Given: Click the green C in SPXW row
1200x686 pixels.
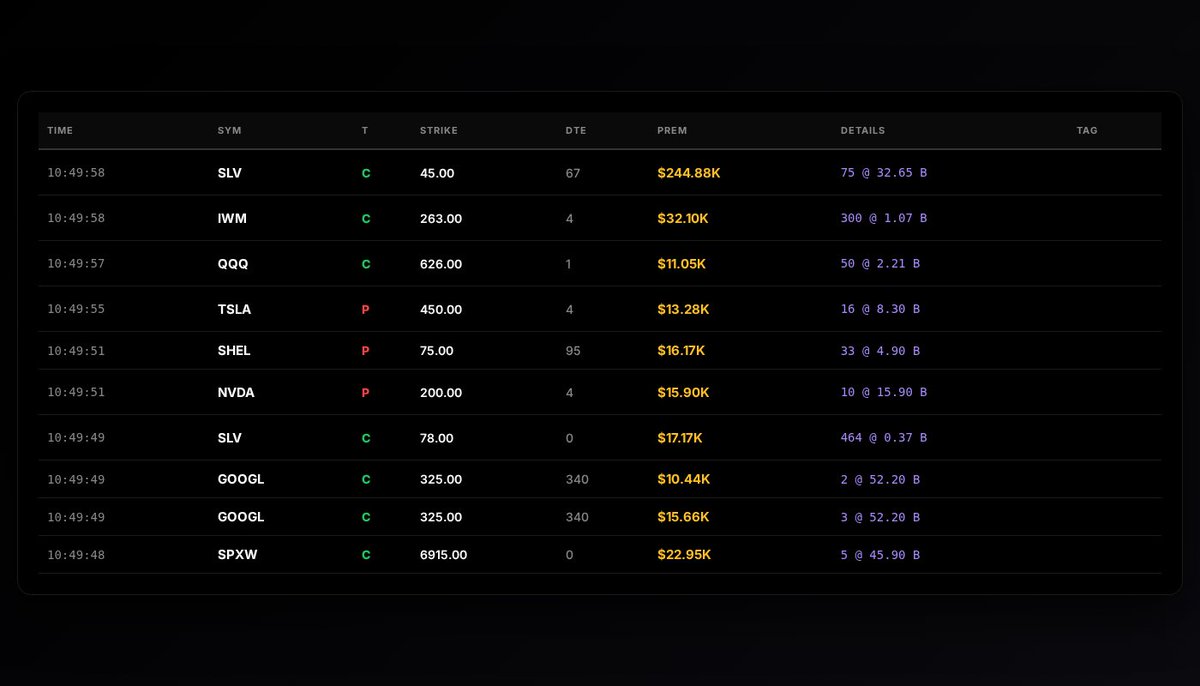Looking at the screenshot, I should coord(366,555).
